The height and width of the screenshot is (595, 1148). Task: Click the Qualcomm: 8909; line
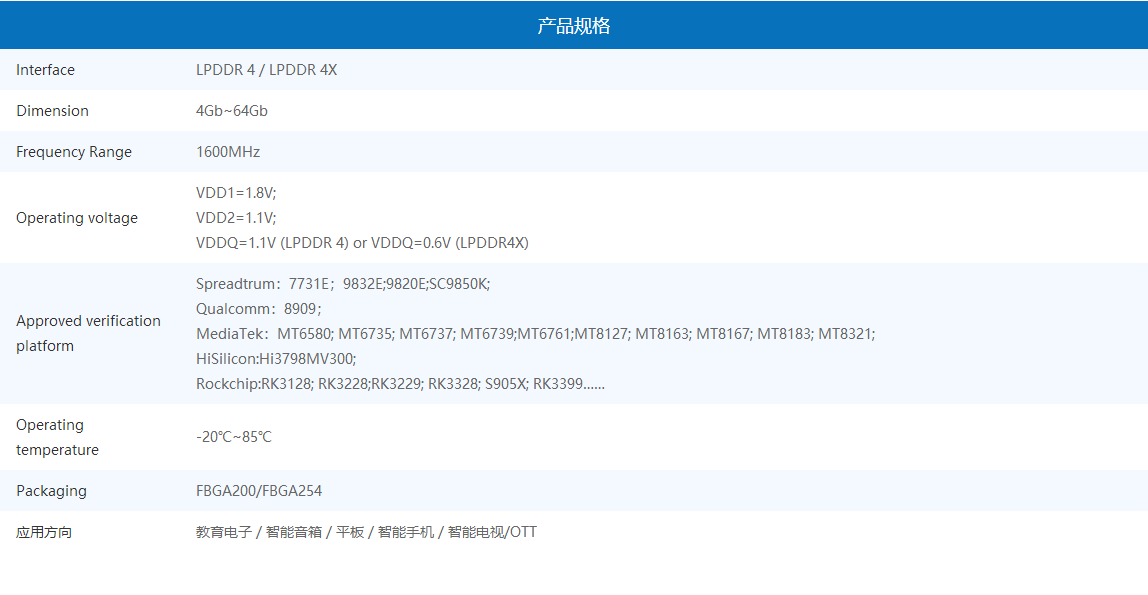(258, 309)
